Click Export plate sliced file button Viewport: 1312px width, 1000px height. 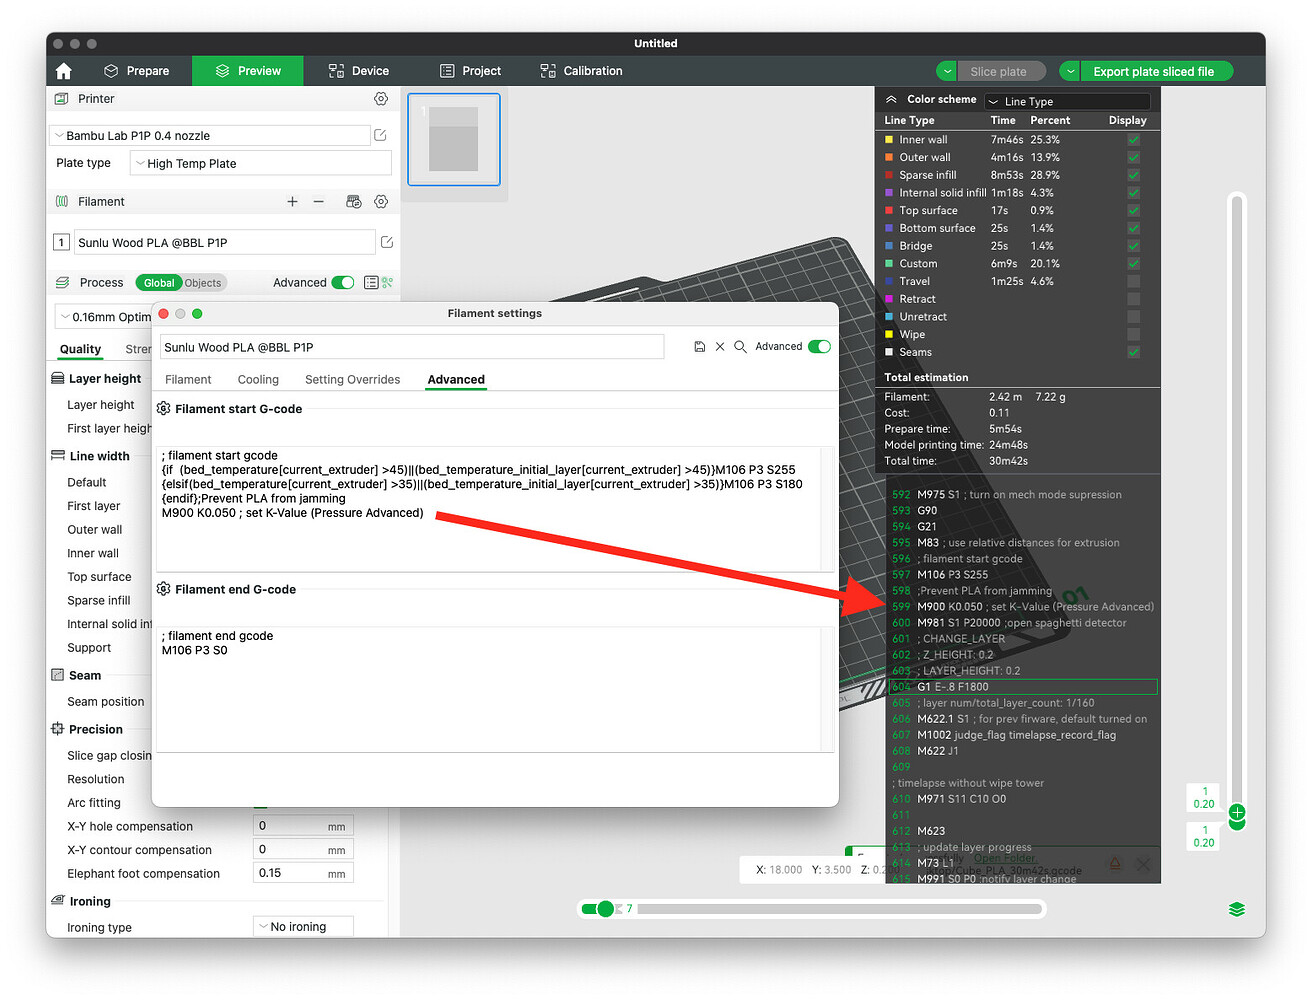click(1155, 71)
